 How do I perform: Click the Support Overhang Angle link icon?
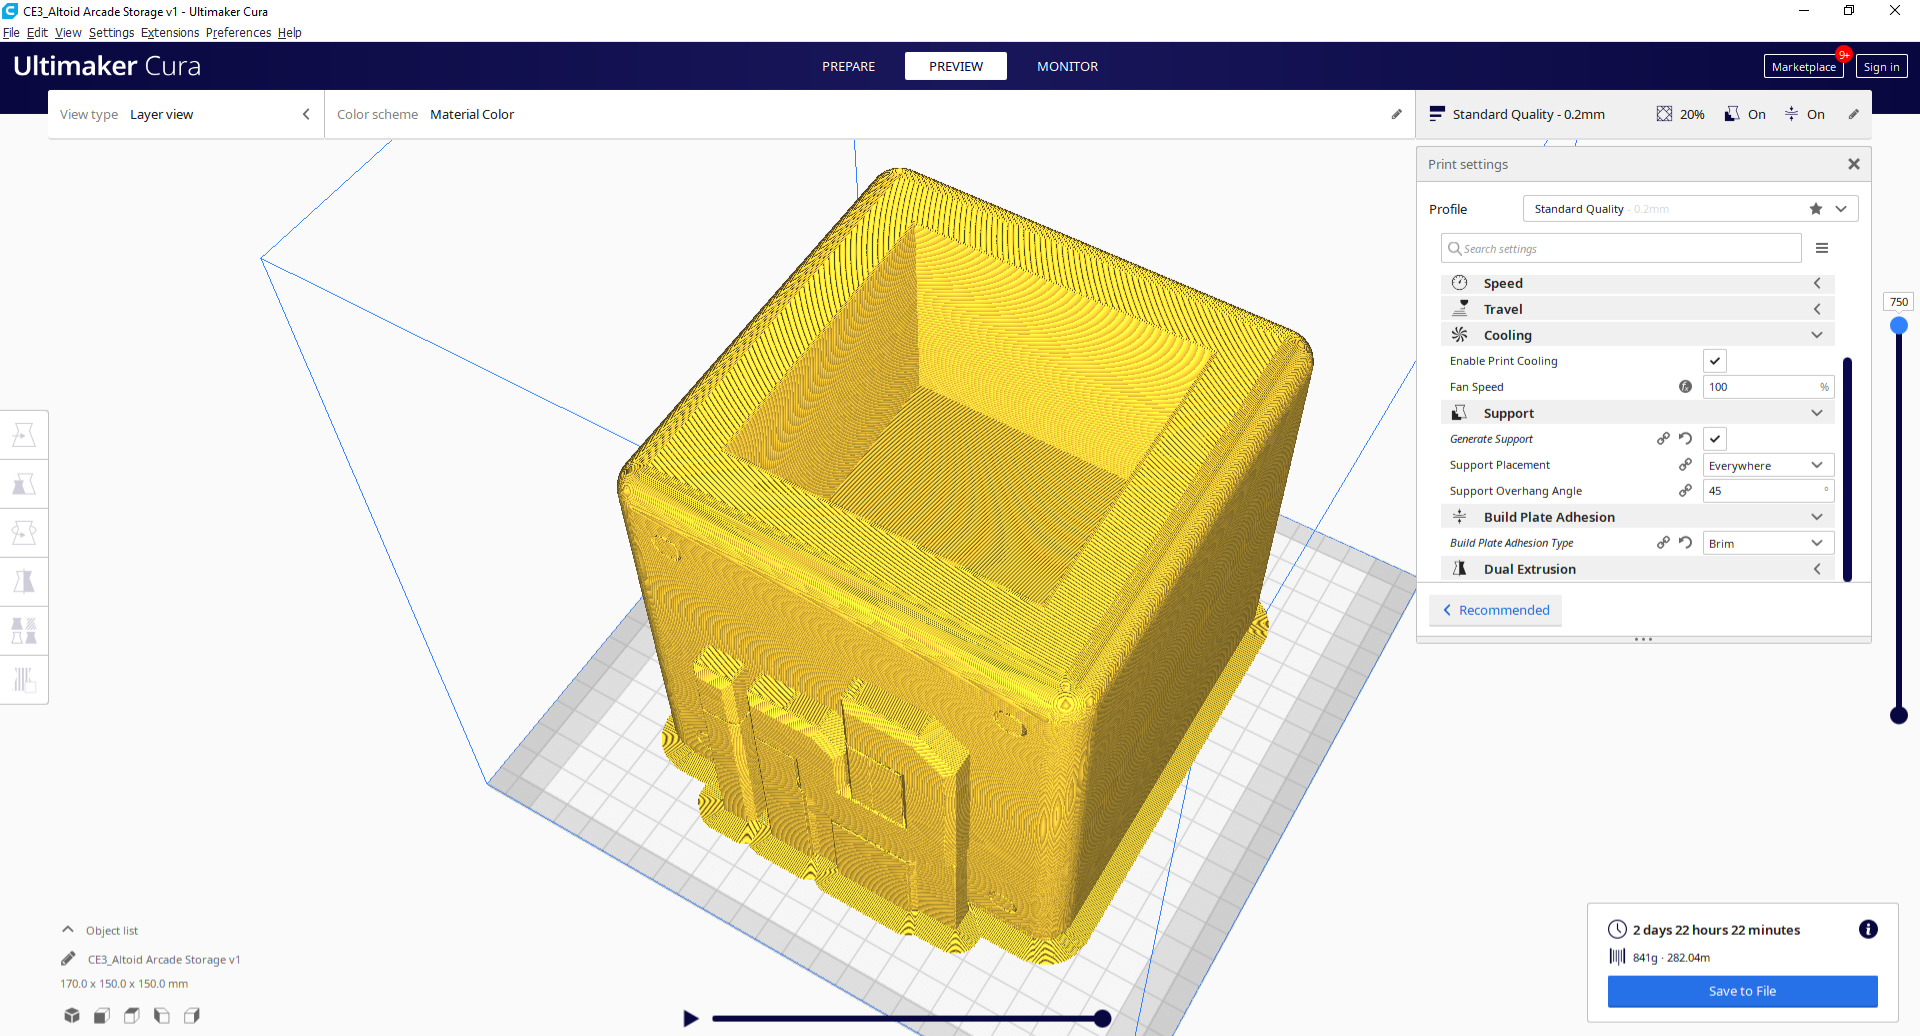1685,491
